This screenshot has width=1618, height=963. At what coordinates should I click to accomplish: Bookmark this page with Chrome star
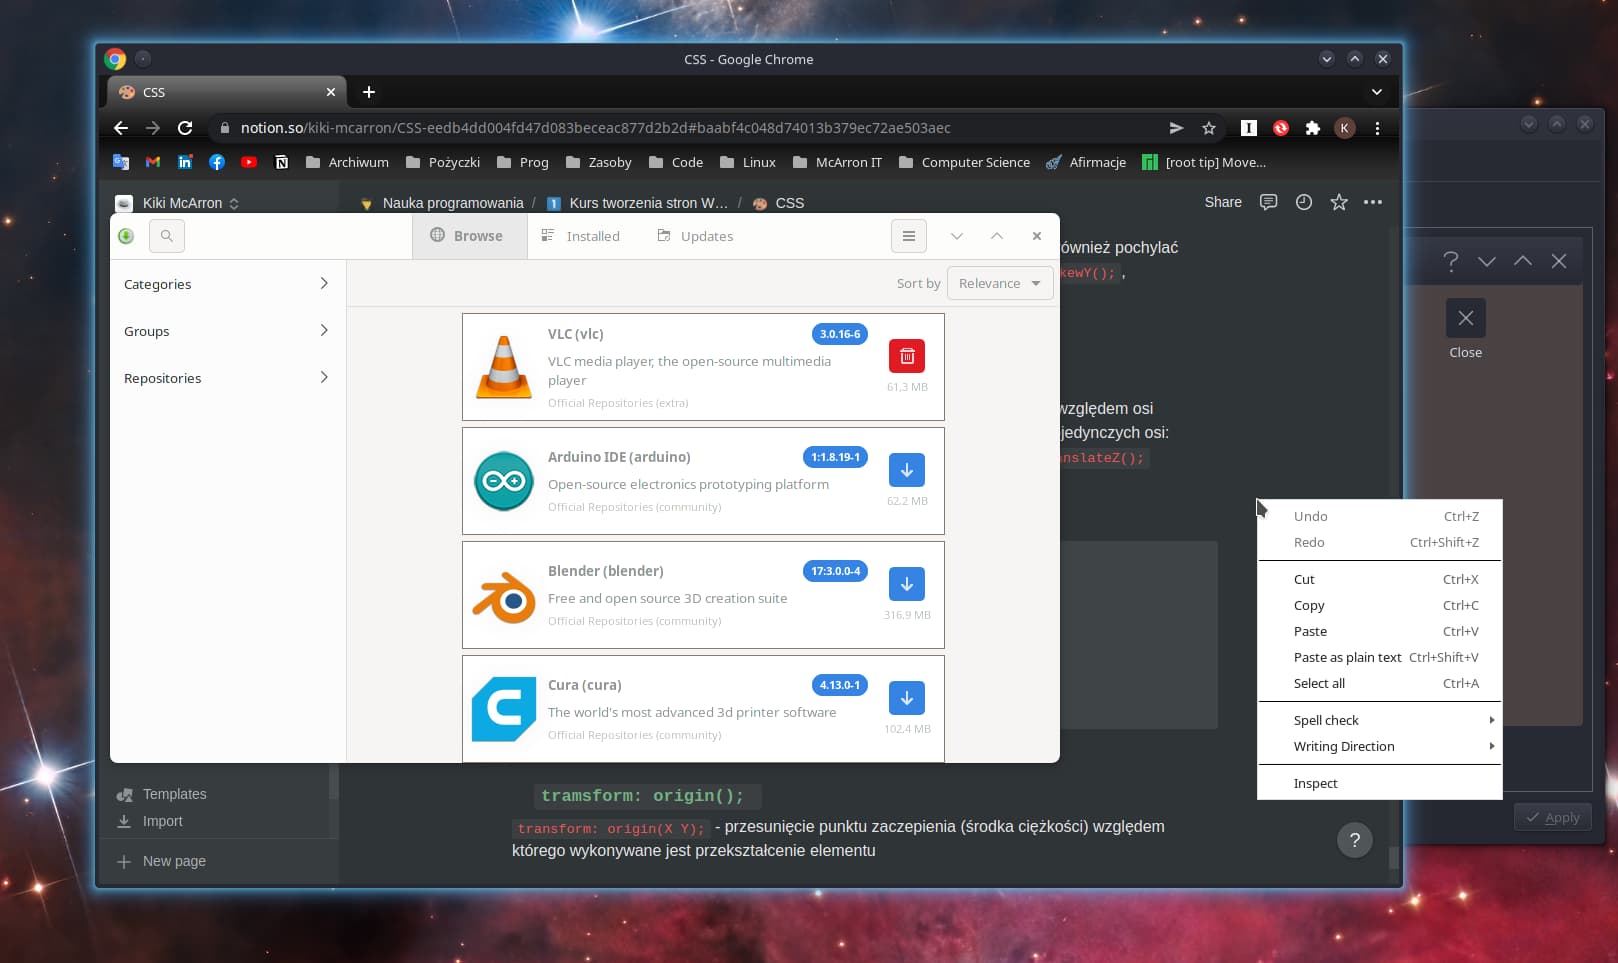pos(1209,128)
